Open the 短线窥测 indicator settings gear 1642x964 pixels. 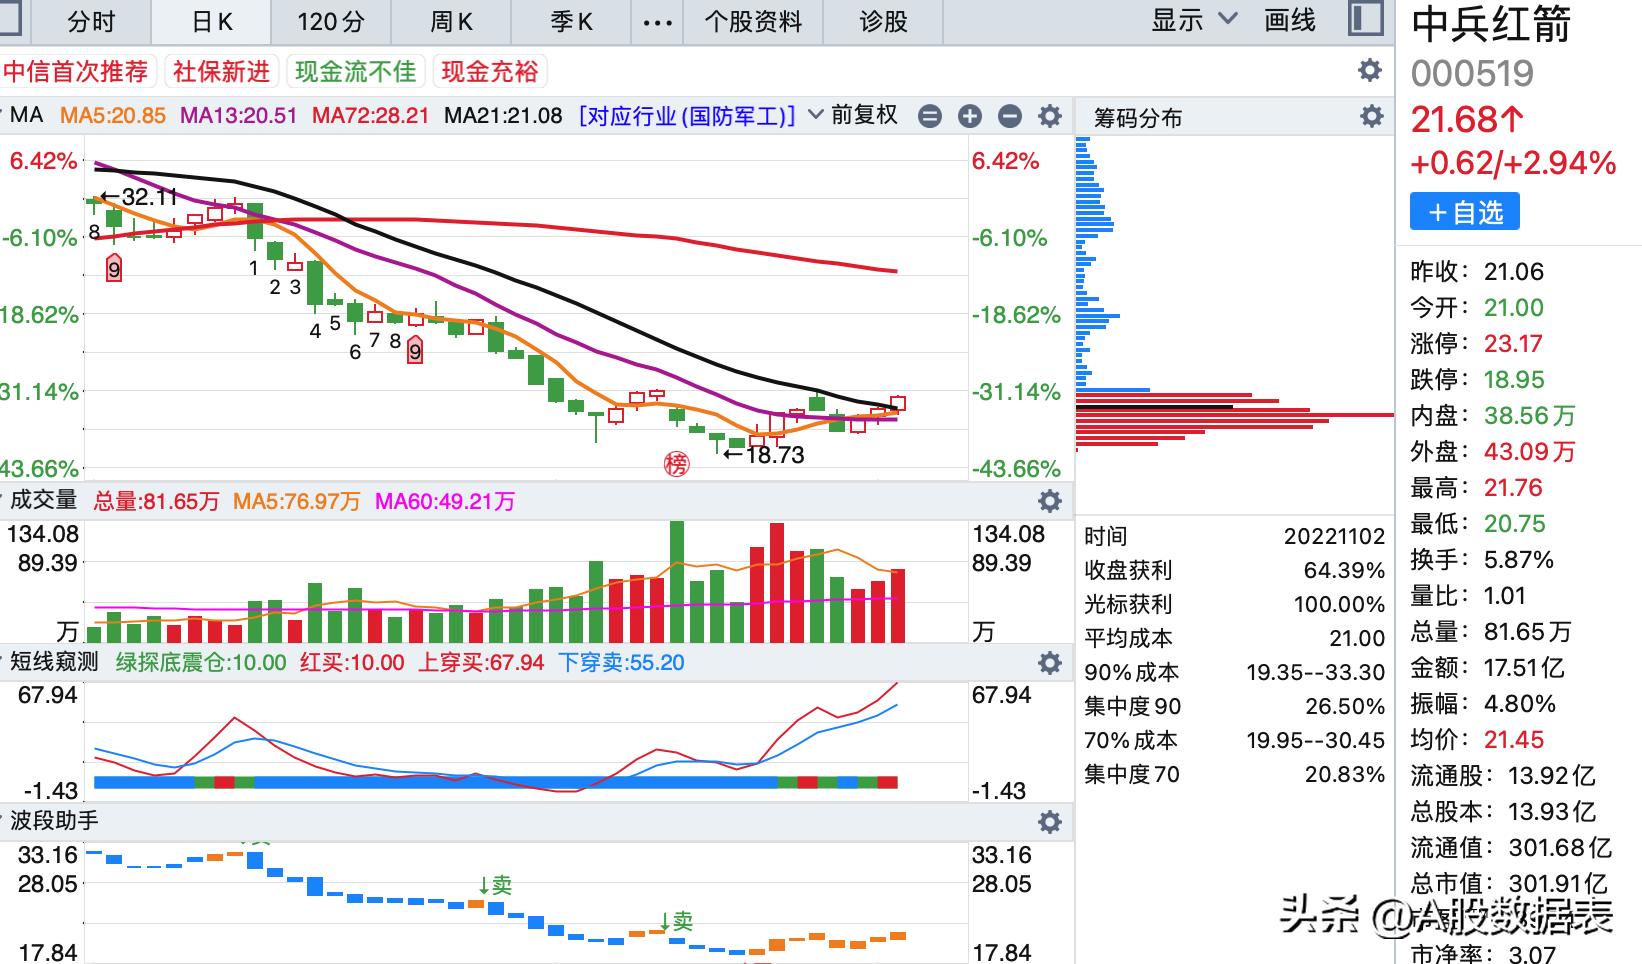(x=1048, y=663)
